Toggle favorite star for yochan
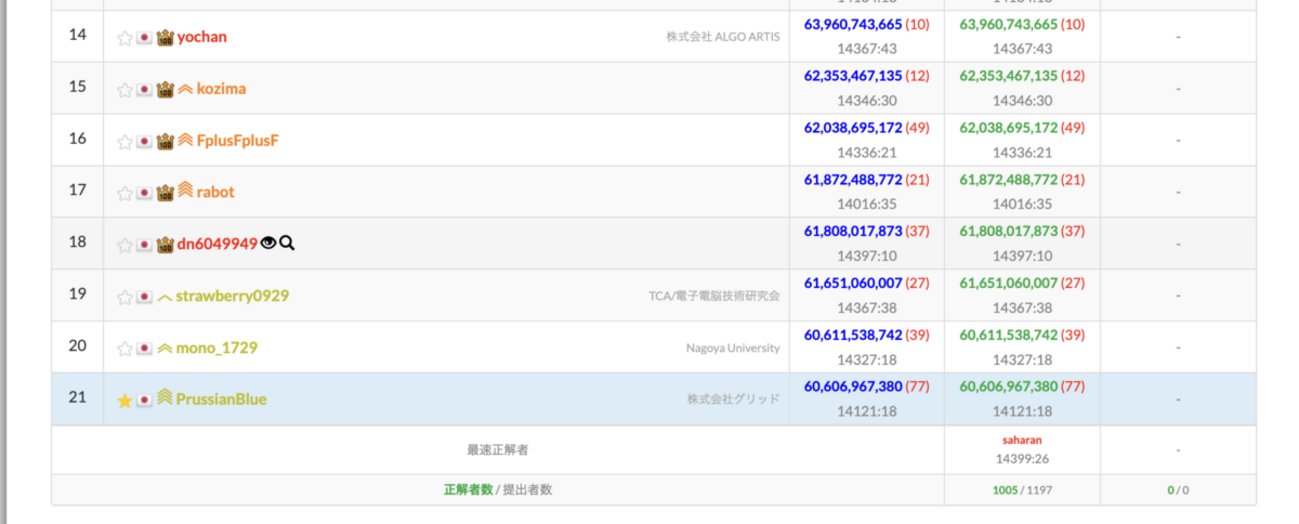1299x524 pixels. pos(124,38)
